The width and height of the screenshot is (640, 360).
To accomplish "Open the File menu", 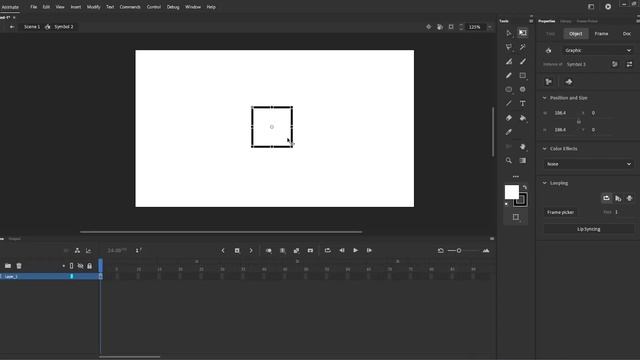I will point(33,7).
